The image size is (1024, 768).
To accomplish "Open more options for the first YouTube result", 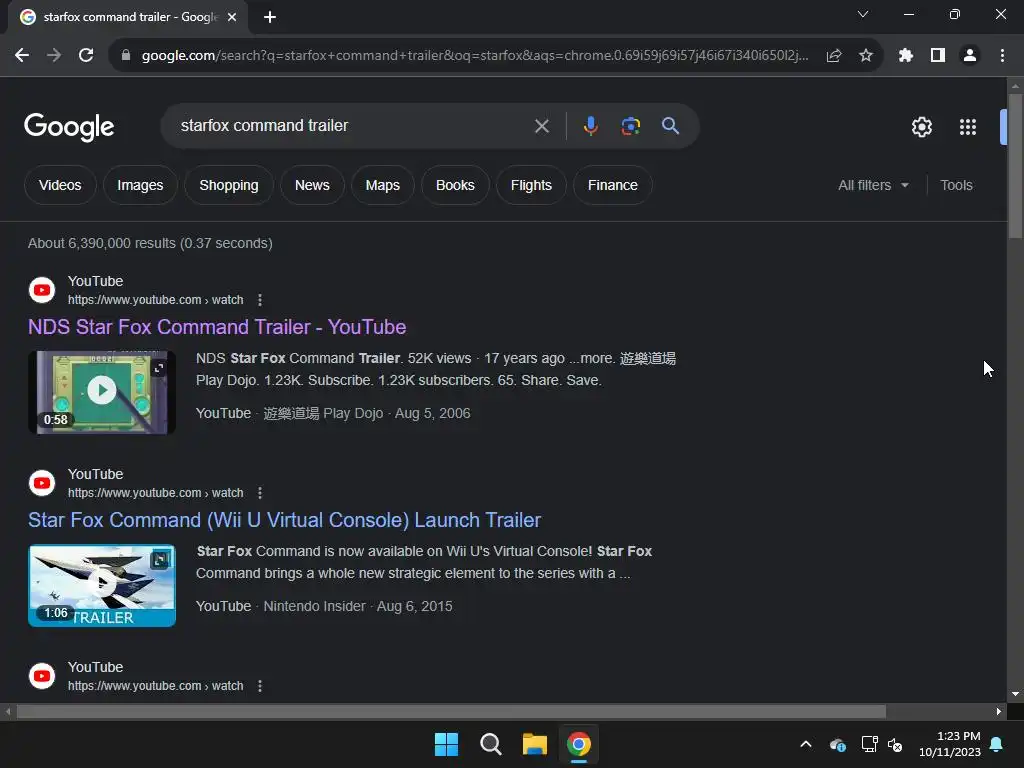I will click(x=260, y=300).
